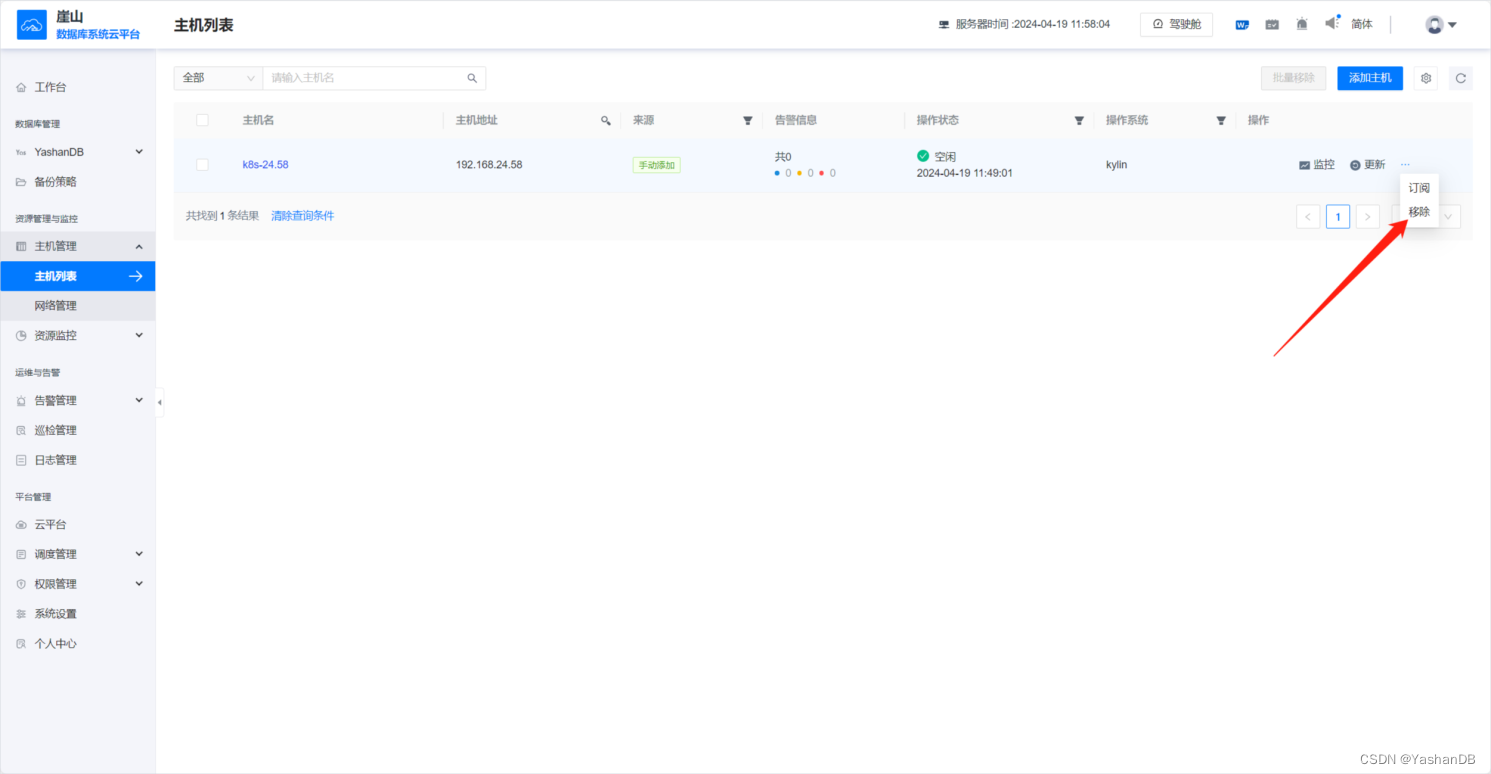Select page 1 in pagination
Image resolution: width=1491 pixels, height=774 pixels.
[1338, 217]
